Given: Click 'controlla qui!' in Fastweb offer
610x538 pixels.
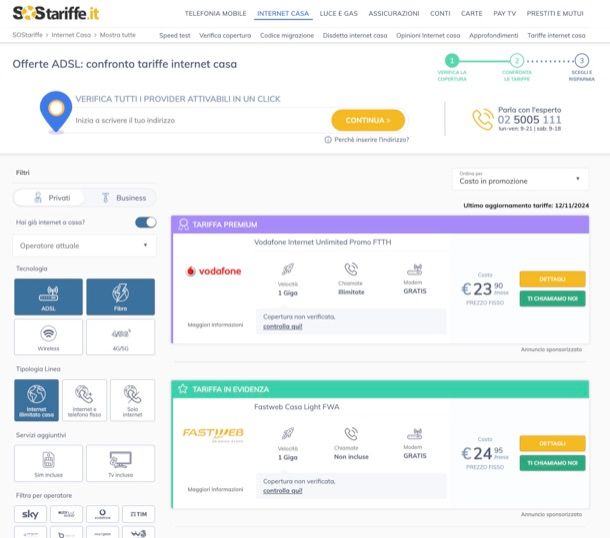Looking at the screenshot, I should coord(283,491).
